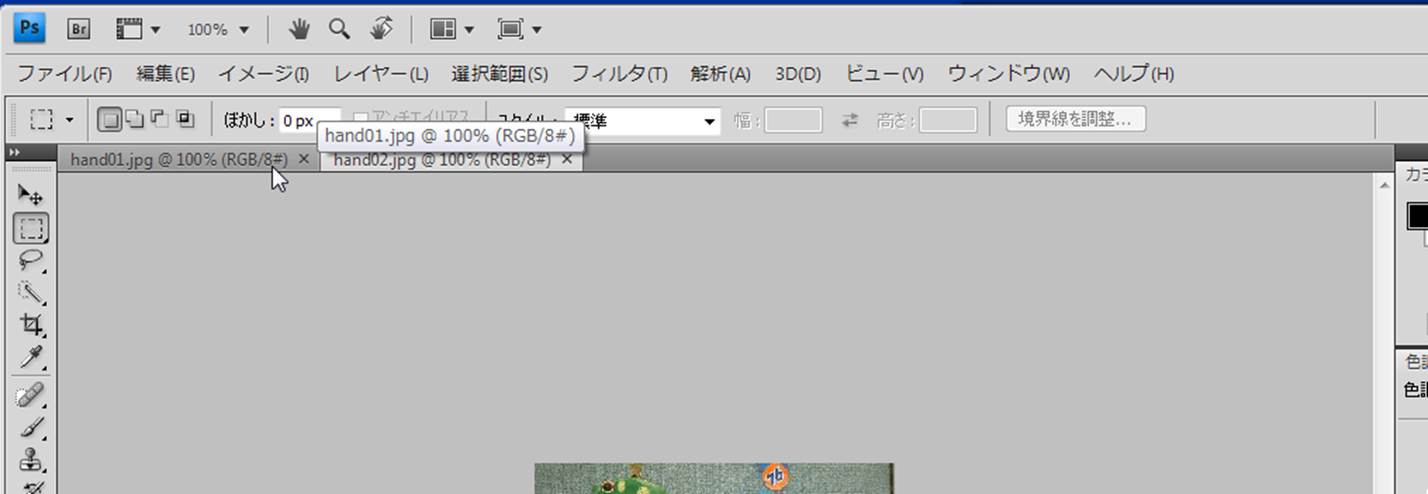Select the Spot Healing Brush tool
This screenshot has height=494, width=1428.
pos(31,394)
